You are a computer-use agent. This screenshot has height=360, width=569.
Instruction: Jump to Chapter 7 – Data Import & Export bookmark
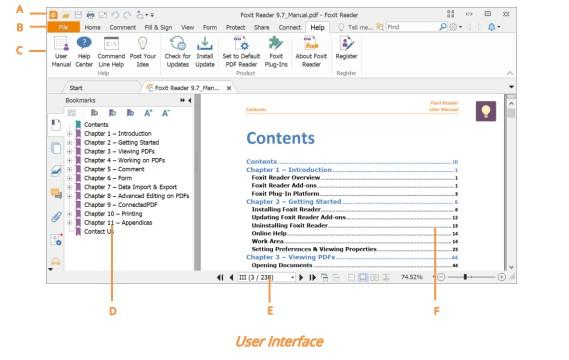pos(130,187)
